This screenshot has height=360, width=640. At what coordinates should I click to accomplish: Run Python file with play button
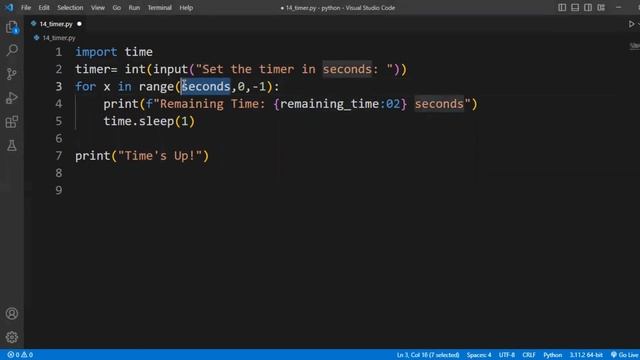(x=631, y=24)
